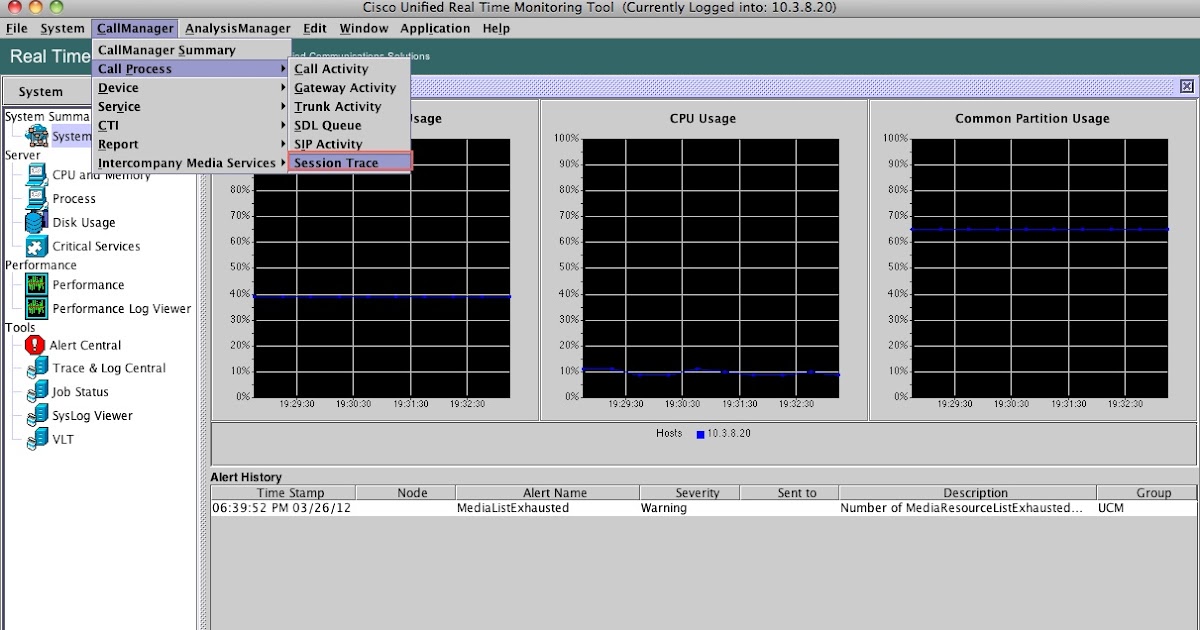The image size is (1200, 630).
Task: Open the Performance Log Viewer icon
Action: (36, 309)
